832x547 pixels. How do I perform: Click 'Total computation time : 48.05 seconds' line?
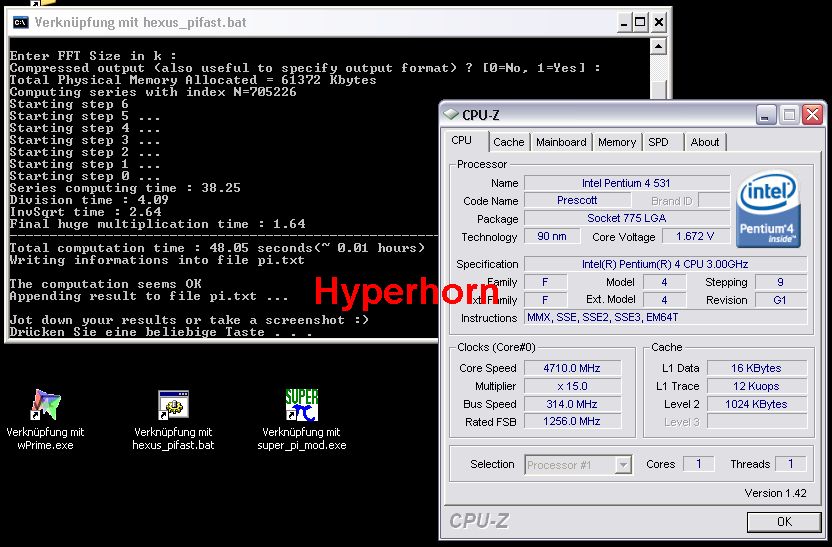[x=217, y=248]
